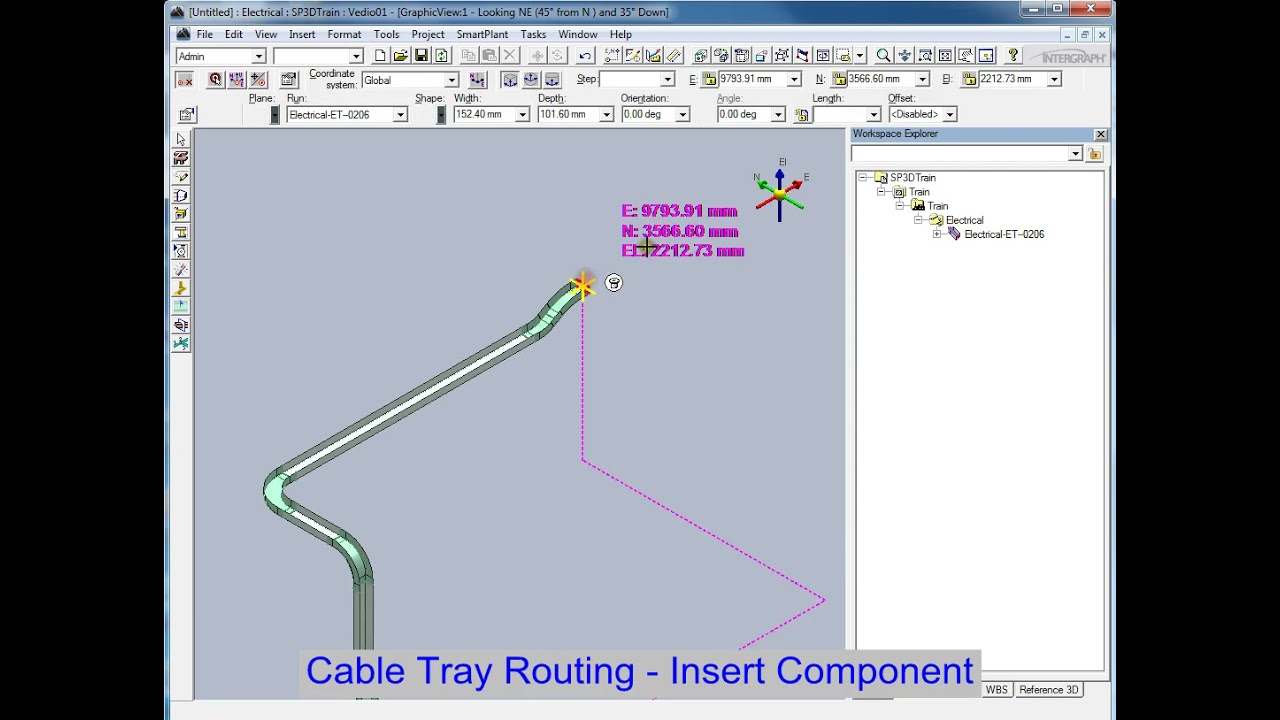Switch to the Reference 3D tab
Screen dimensions: 1280x720
1049,689
